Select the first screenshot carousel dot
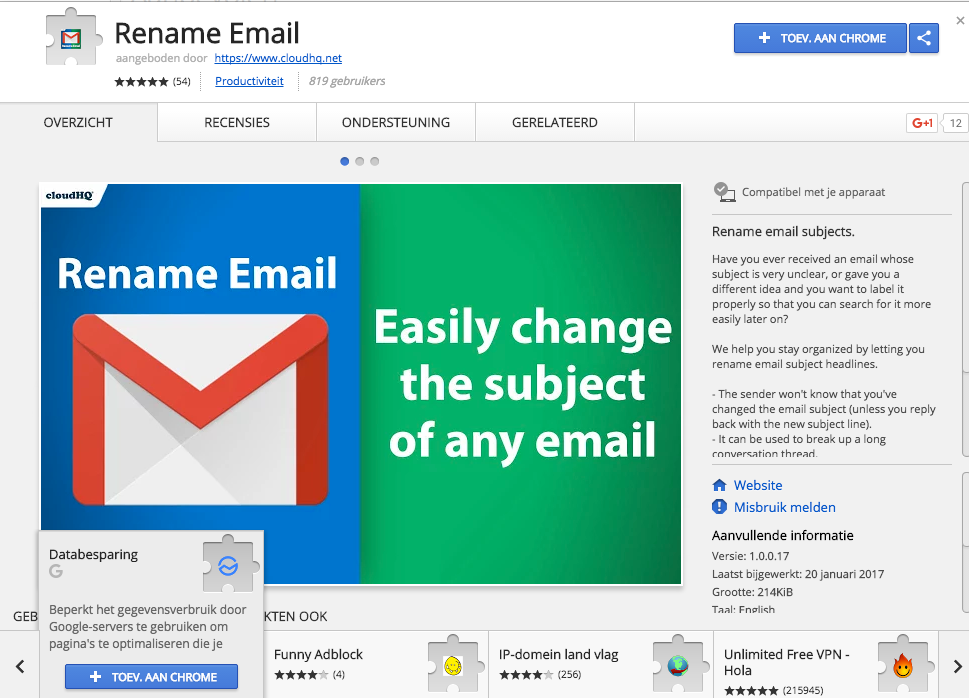Viewport: 969px width, 698px height. point(345,161)
